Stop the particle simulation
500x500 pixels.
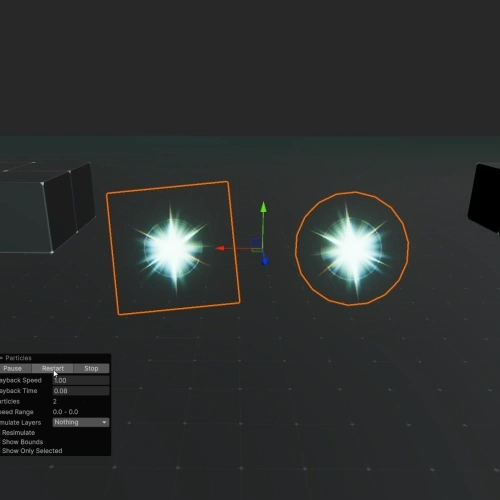(91, 368)
